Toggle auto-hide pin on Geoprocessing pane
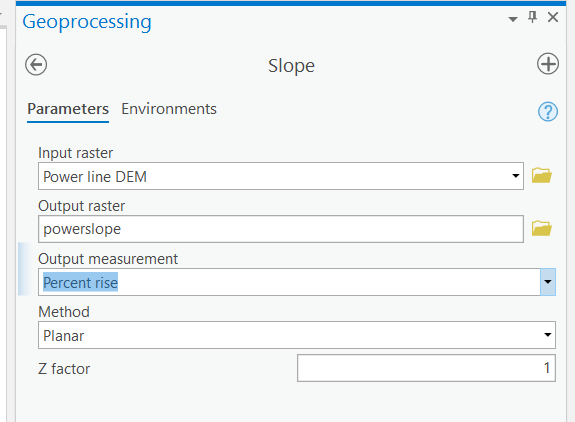The image size is (575, 422). tap(532, 17)
